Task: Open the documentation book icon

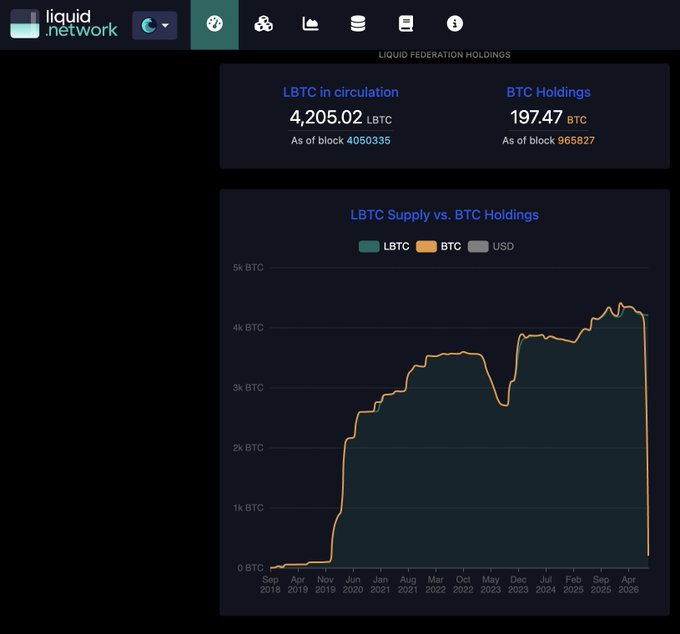Action: coord(406,24)
